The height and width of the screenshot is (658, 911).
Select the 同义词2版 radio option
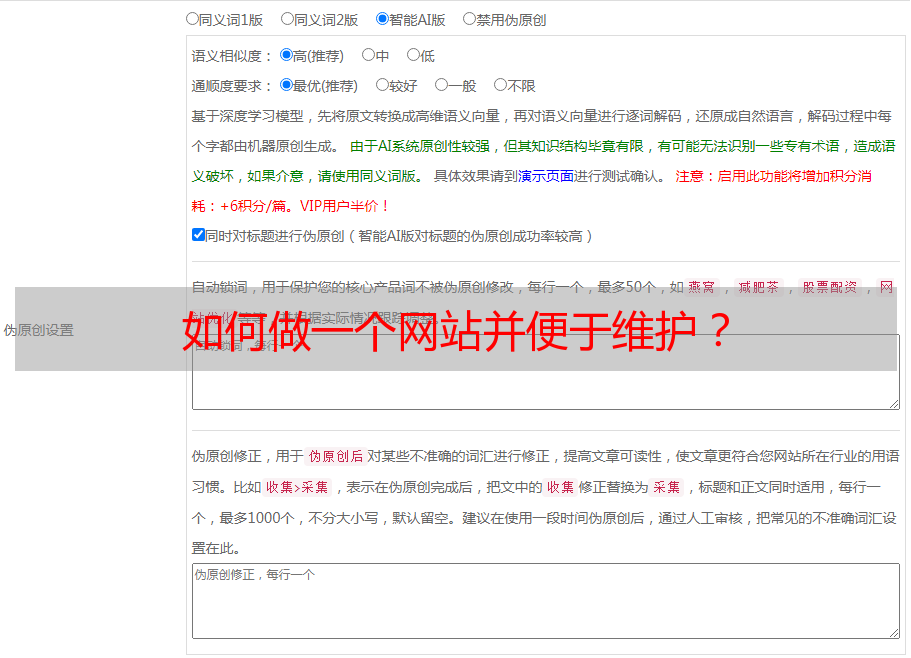287,19
